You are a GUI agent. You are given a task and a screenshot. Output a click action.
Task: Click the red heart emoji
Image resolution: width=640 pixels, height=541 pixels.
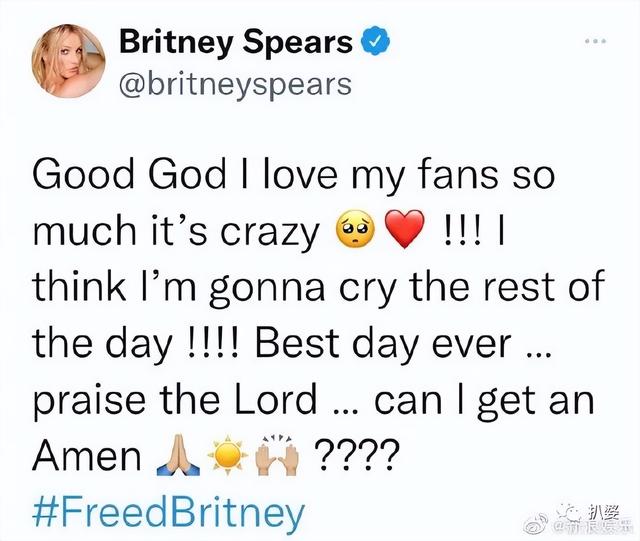click(405, 229)
